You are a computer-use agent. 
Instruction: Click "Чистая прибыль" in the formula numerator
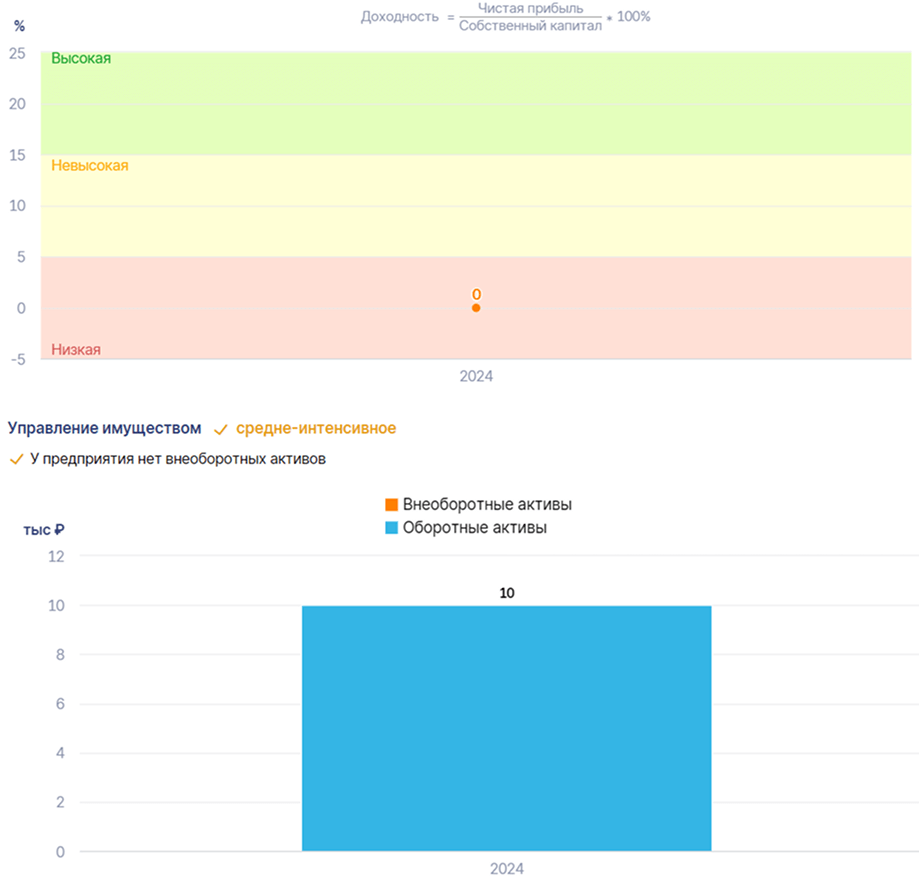pos(530,8)
